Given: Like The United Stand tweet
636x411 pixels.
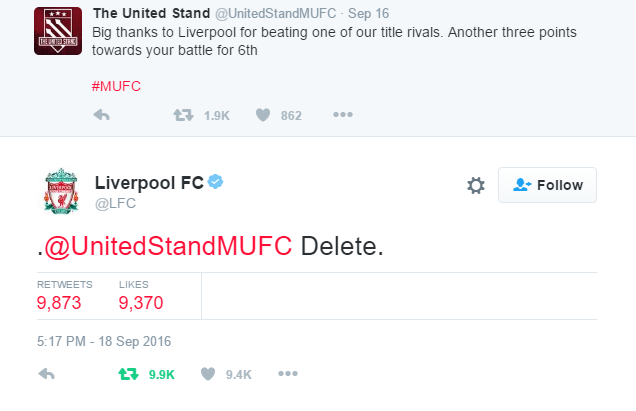Looking at the screenshot, I should [263, 115].
